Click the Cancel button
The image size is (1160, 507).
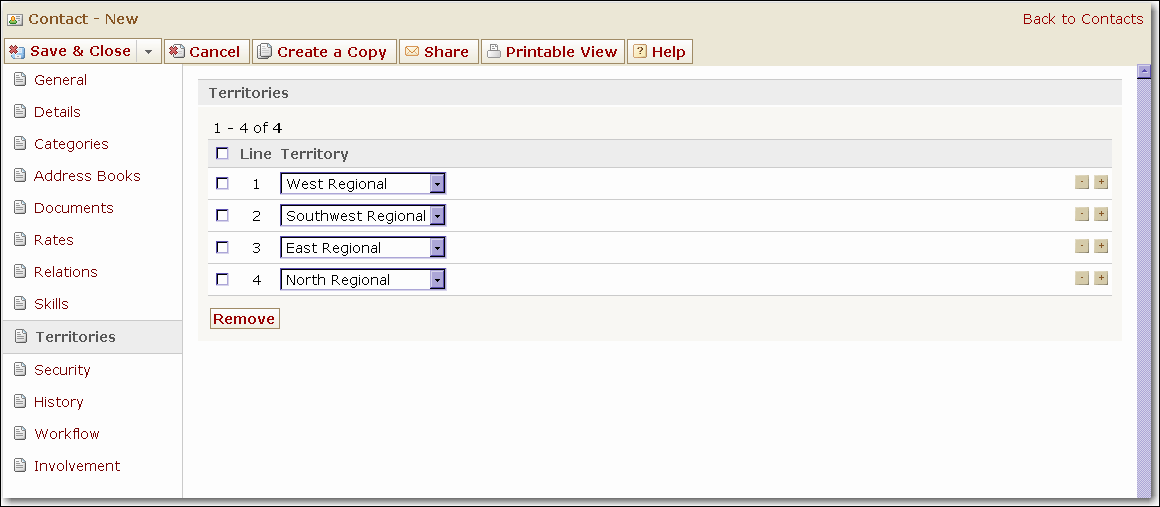(206, 52)
